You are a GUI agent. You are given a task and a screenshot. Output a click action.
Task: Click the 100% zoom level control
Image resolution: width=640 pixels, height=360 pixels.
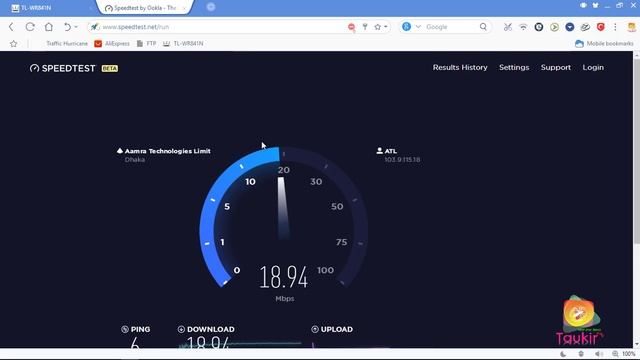(x=623, y=354)
